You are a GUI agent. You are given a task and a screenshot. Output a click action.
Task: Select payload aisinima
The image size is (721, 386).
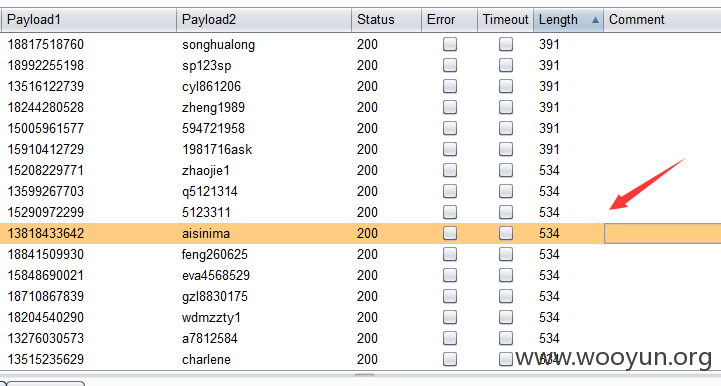click(206, 233)
